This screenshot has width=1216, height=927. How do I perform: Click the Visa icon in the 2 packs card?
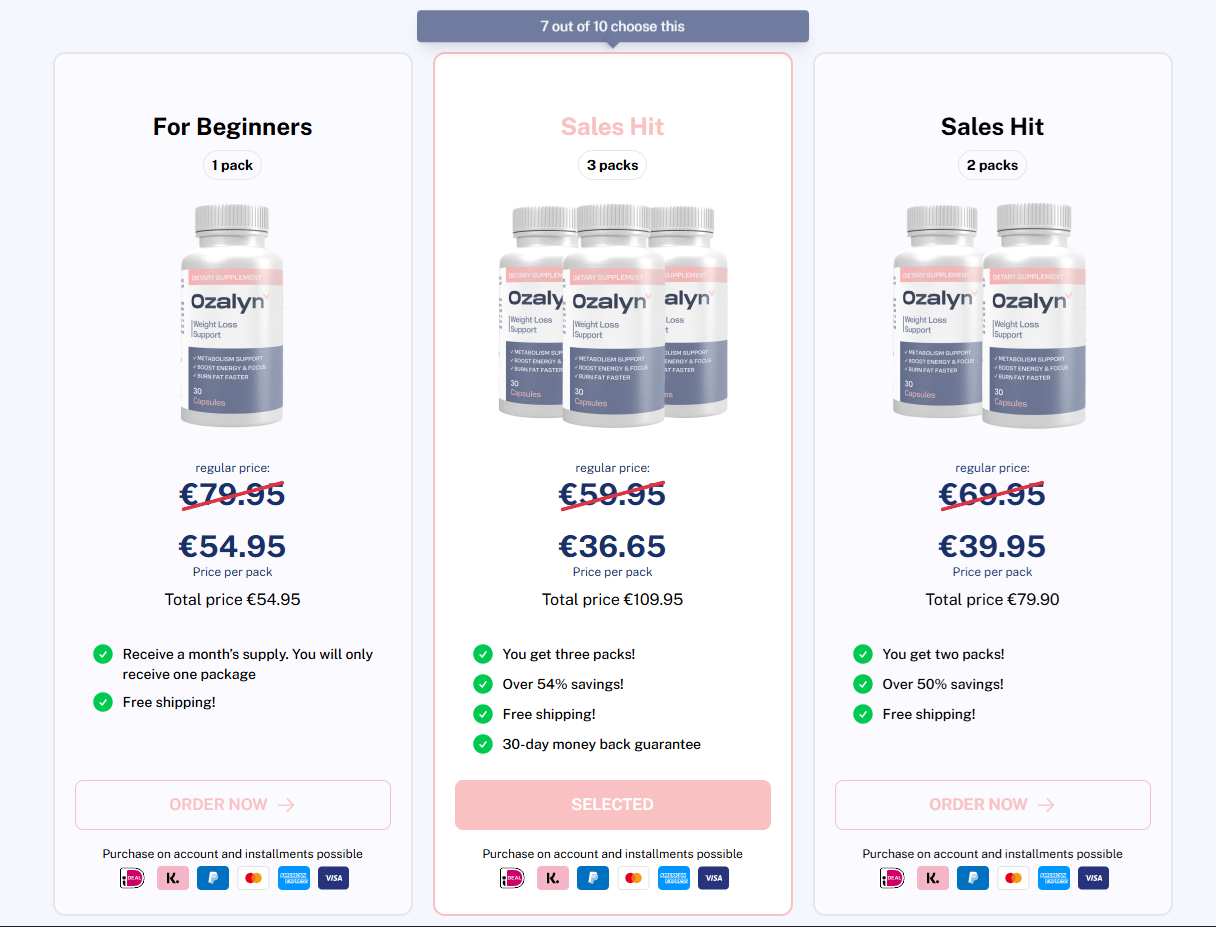coord(1093,878)
